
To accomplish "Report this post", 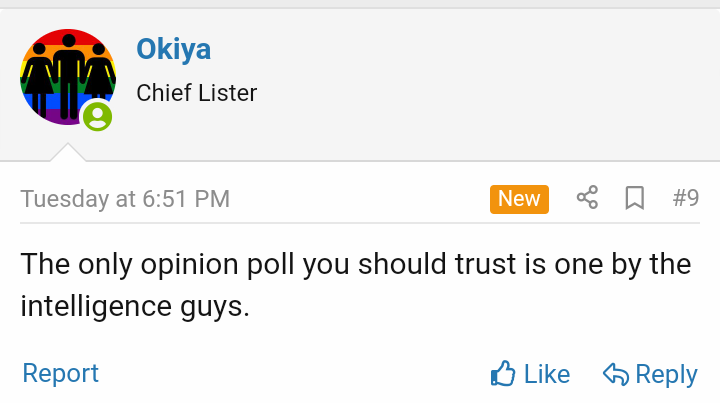I will [60, 373].
